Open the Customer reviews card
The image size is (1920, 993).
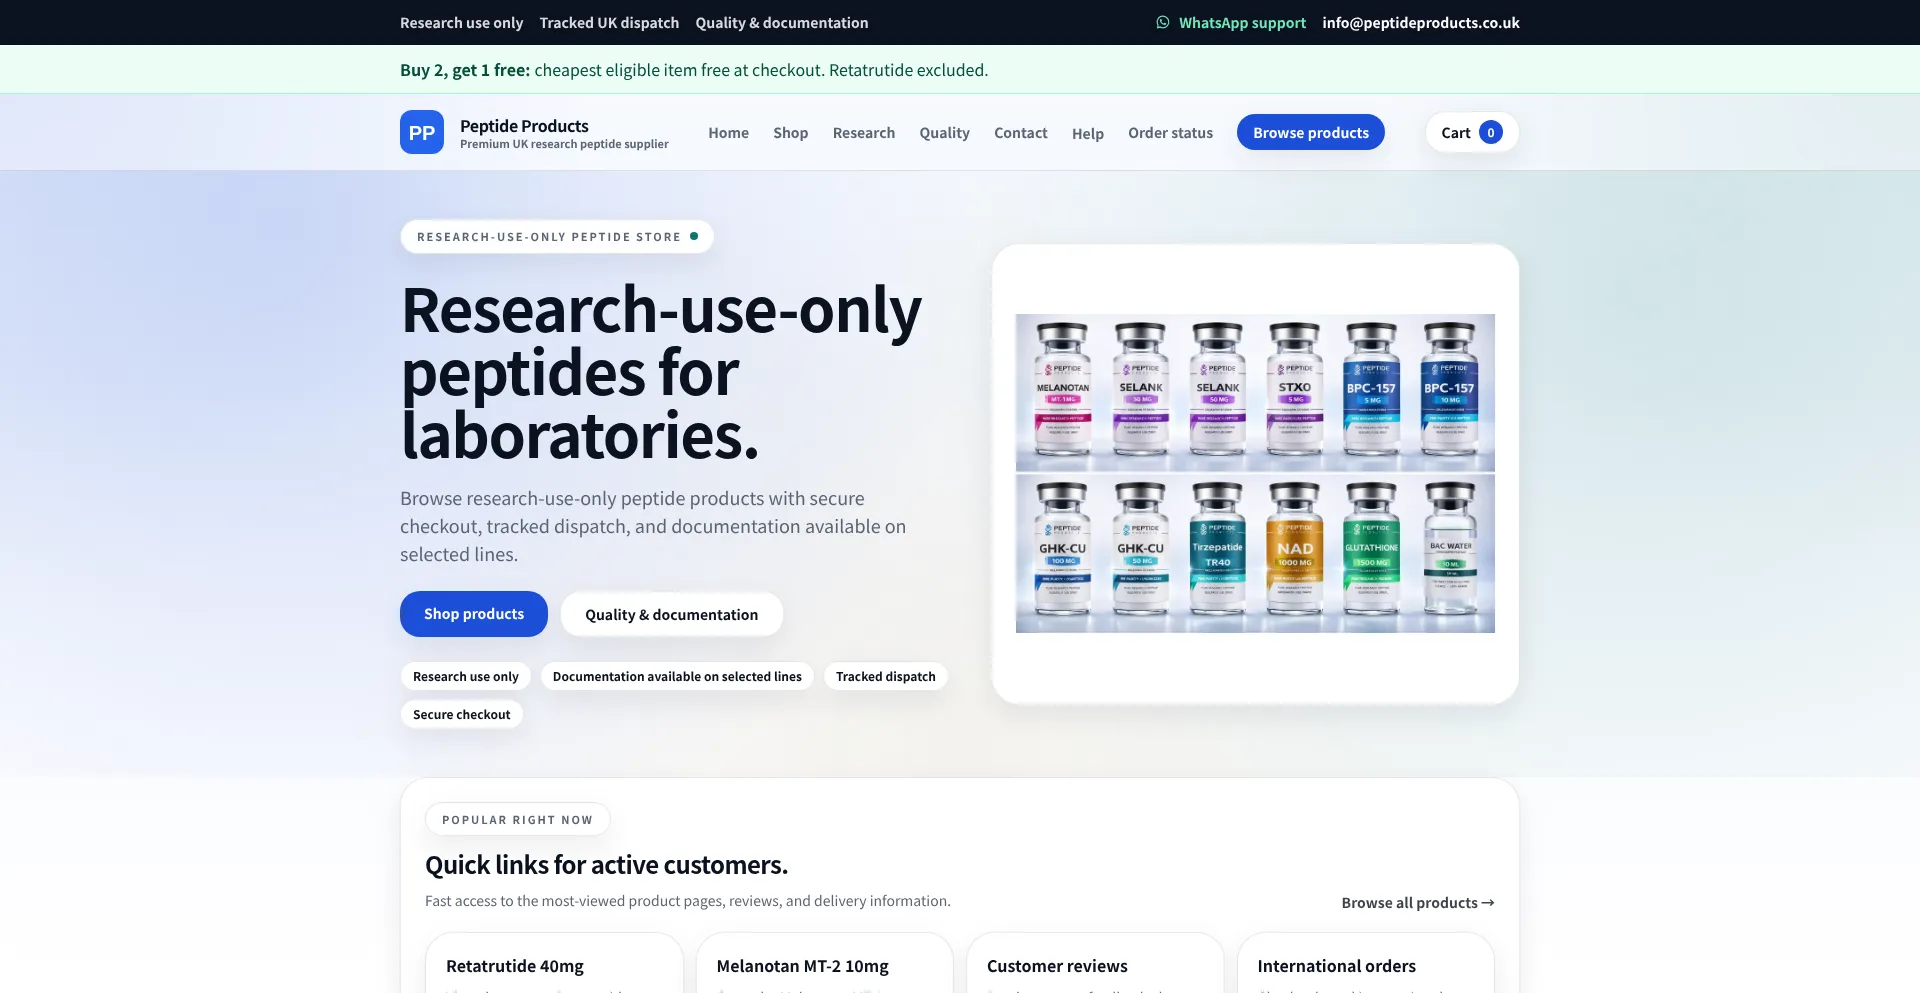(x=1095, y=964)
